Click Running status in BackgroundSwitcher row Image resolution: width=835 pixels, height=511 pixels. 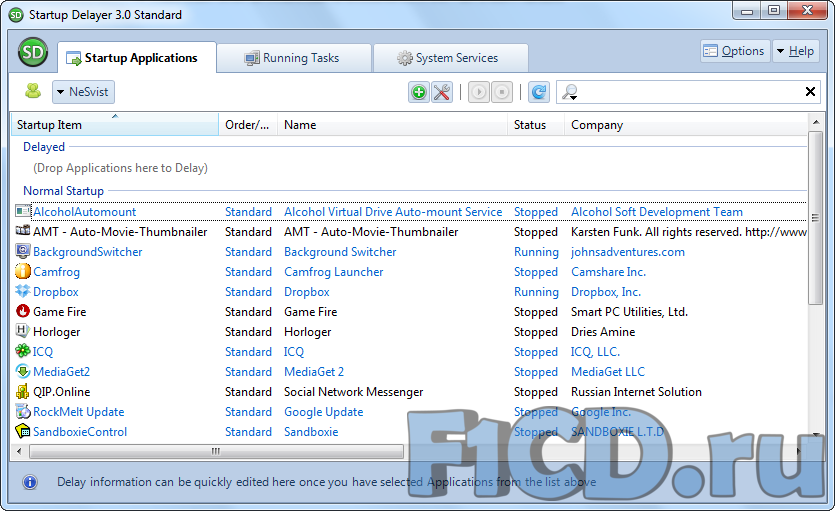click(x=536, y=252)
